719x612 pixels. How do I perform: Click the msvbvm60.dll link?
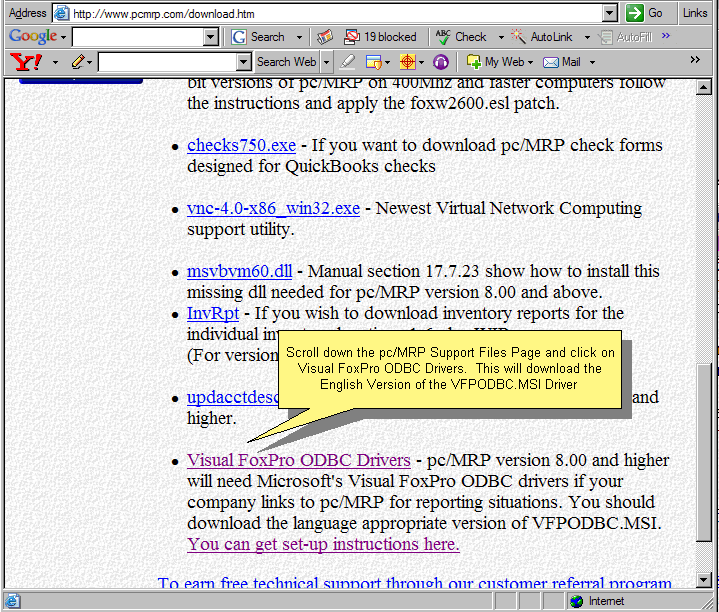tap(239, 271)
